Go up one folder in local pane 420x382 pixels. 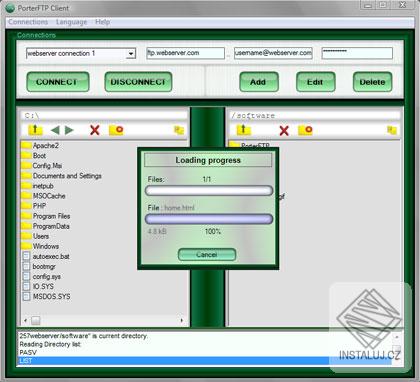35,130
